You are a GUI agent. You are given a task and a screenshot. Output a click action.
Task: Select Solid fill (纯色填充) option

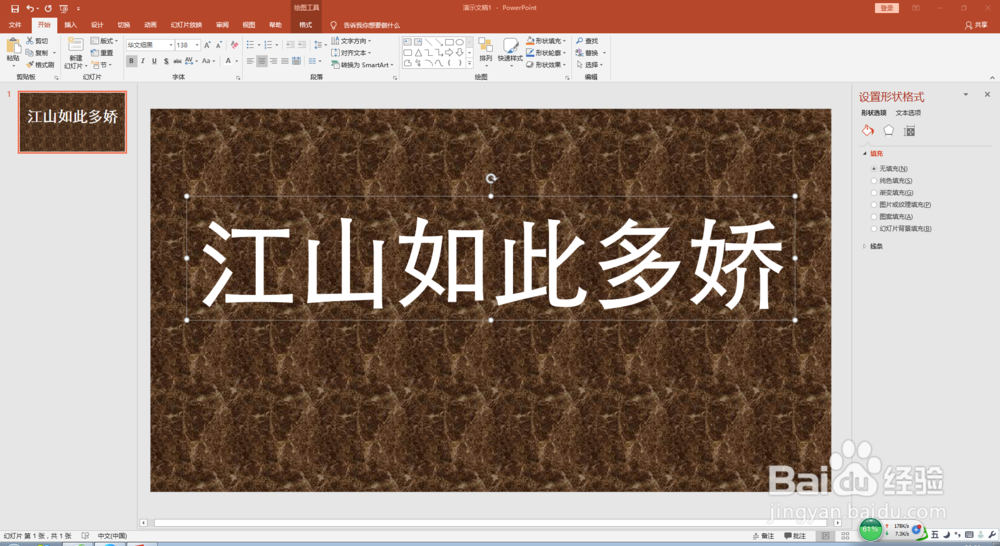[892, 181]
